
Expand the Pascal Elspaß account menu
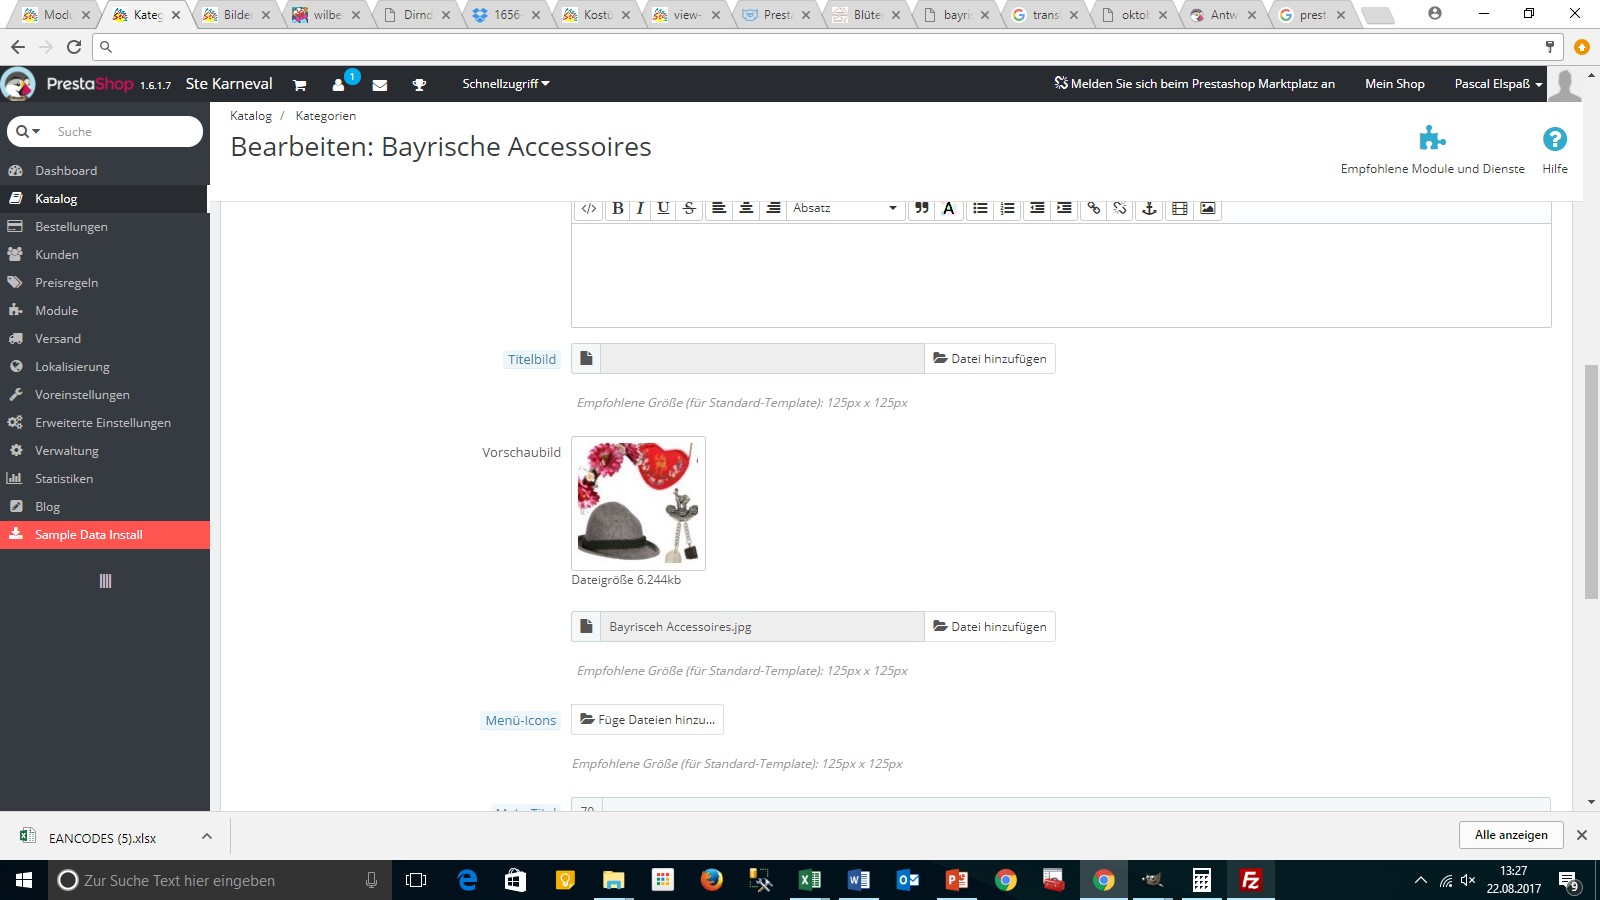click(x=1498, y=84)
